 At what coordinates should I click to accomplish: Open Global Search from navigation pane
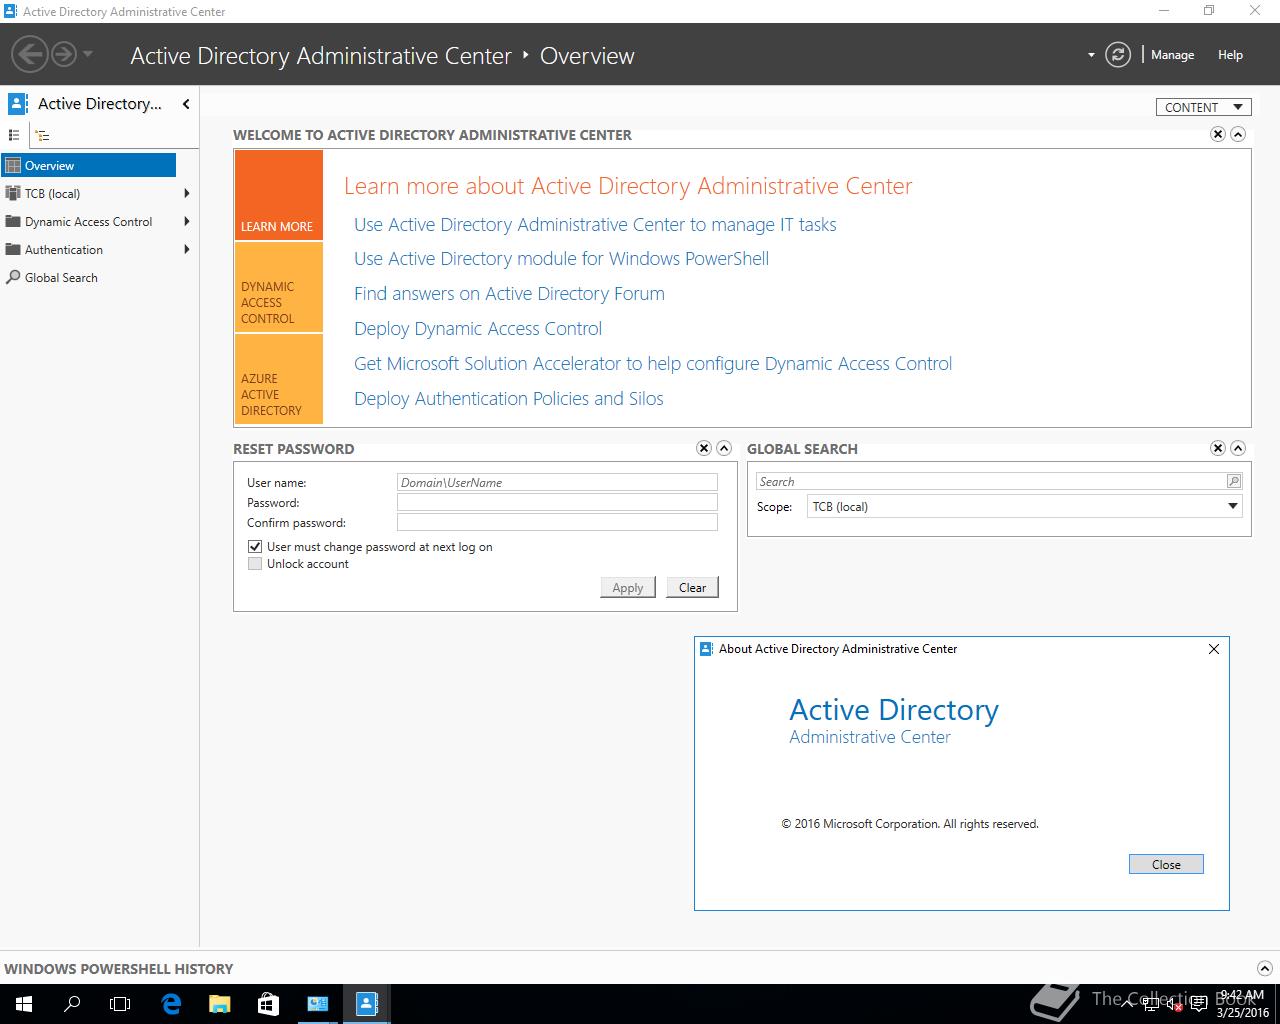click(x=61, y=278)
